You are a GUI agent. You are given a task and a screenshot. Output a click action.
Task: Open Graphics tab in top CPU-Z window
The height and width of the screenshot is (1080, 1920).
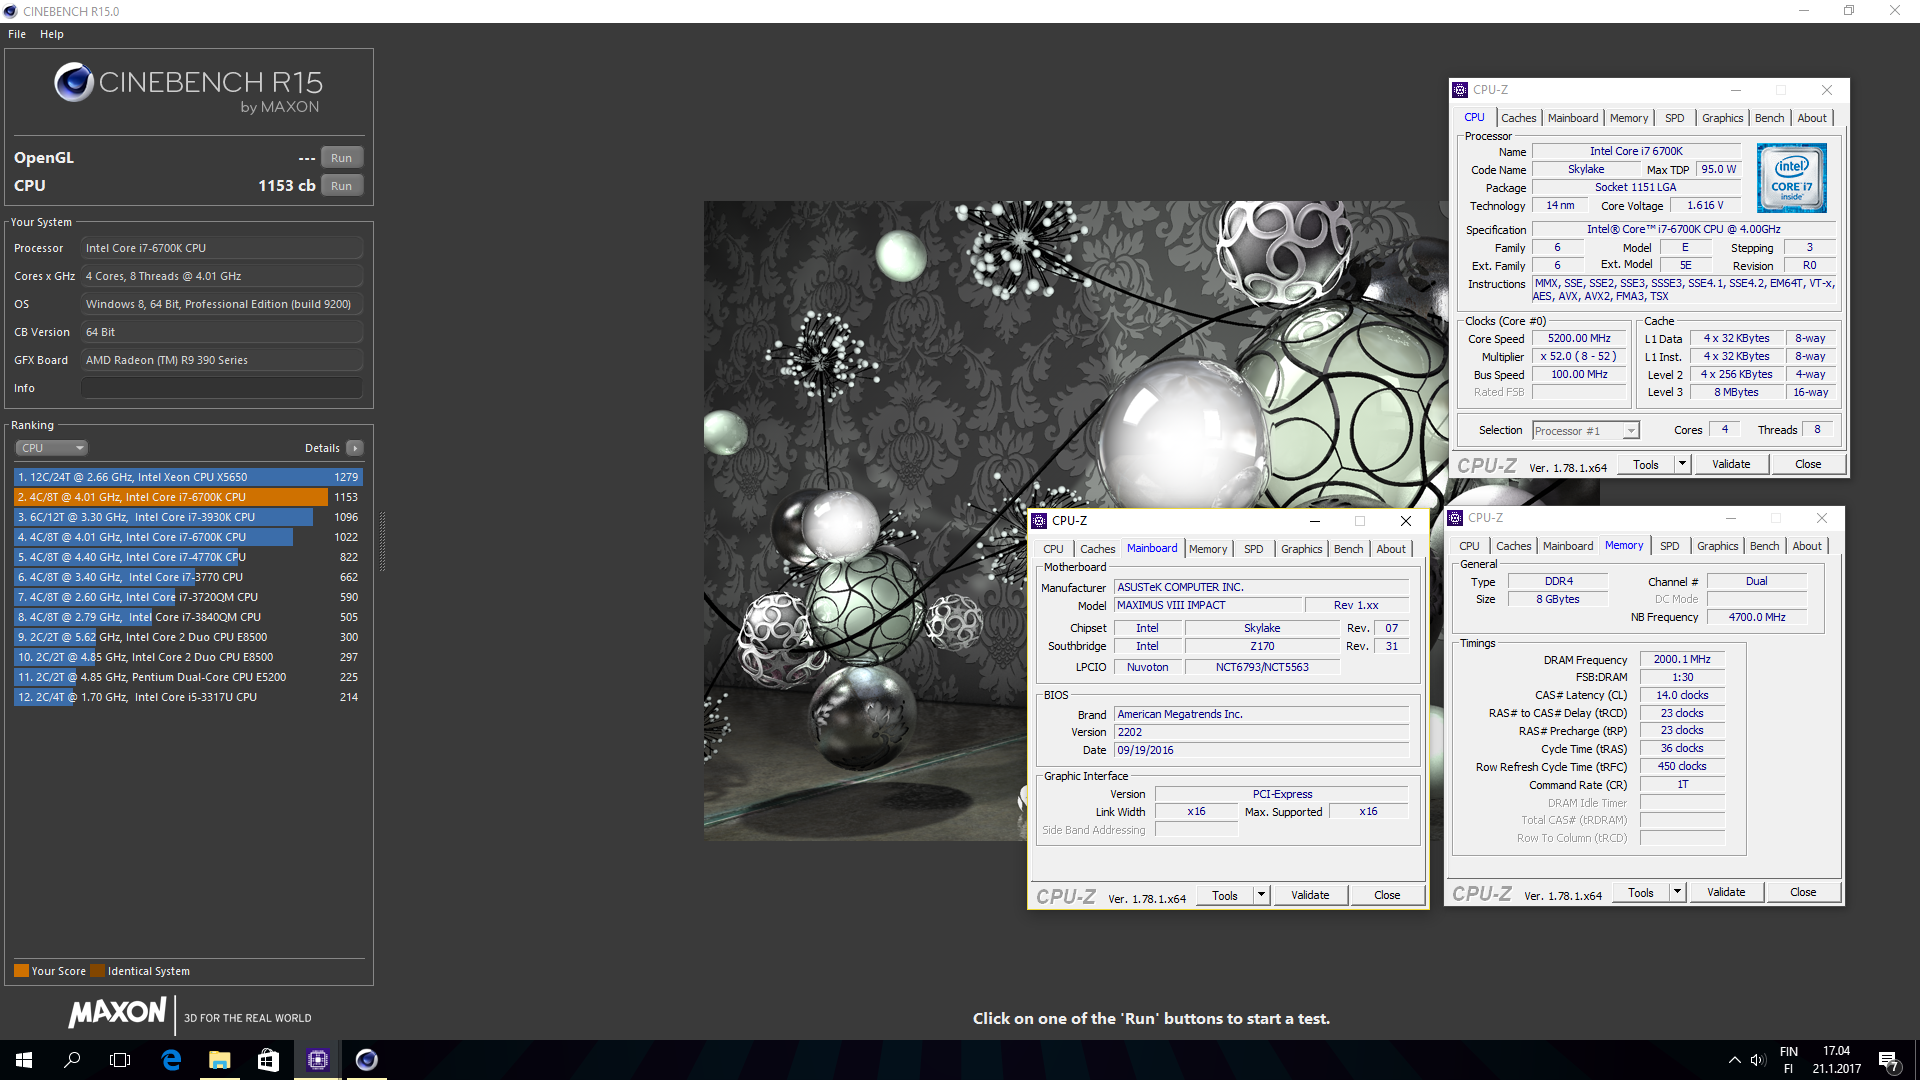(1722, 118)
